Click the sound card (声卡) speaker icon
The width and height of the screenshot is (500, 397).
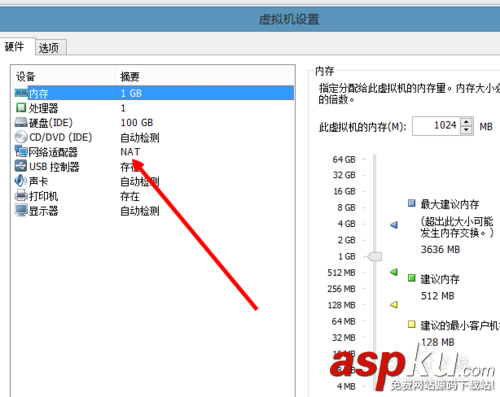point(21,181)
